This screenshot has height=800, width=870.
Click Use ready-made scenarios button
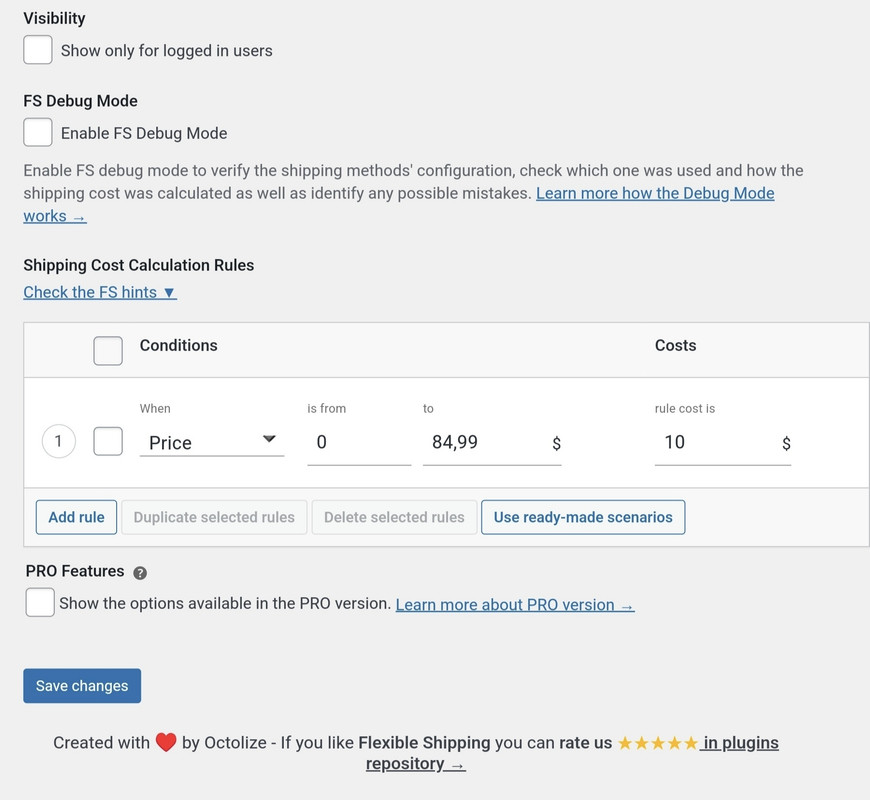click(583, 517)
